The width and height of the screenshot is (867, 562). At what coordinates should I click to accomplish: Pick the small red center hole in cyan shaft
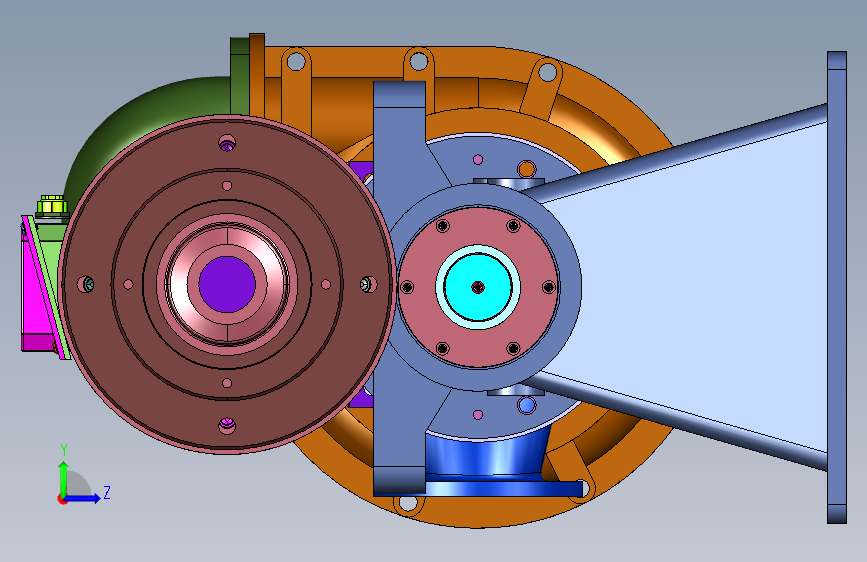tap(478, 287)
